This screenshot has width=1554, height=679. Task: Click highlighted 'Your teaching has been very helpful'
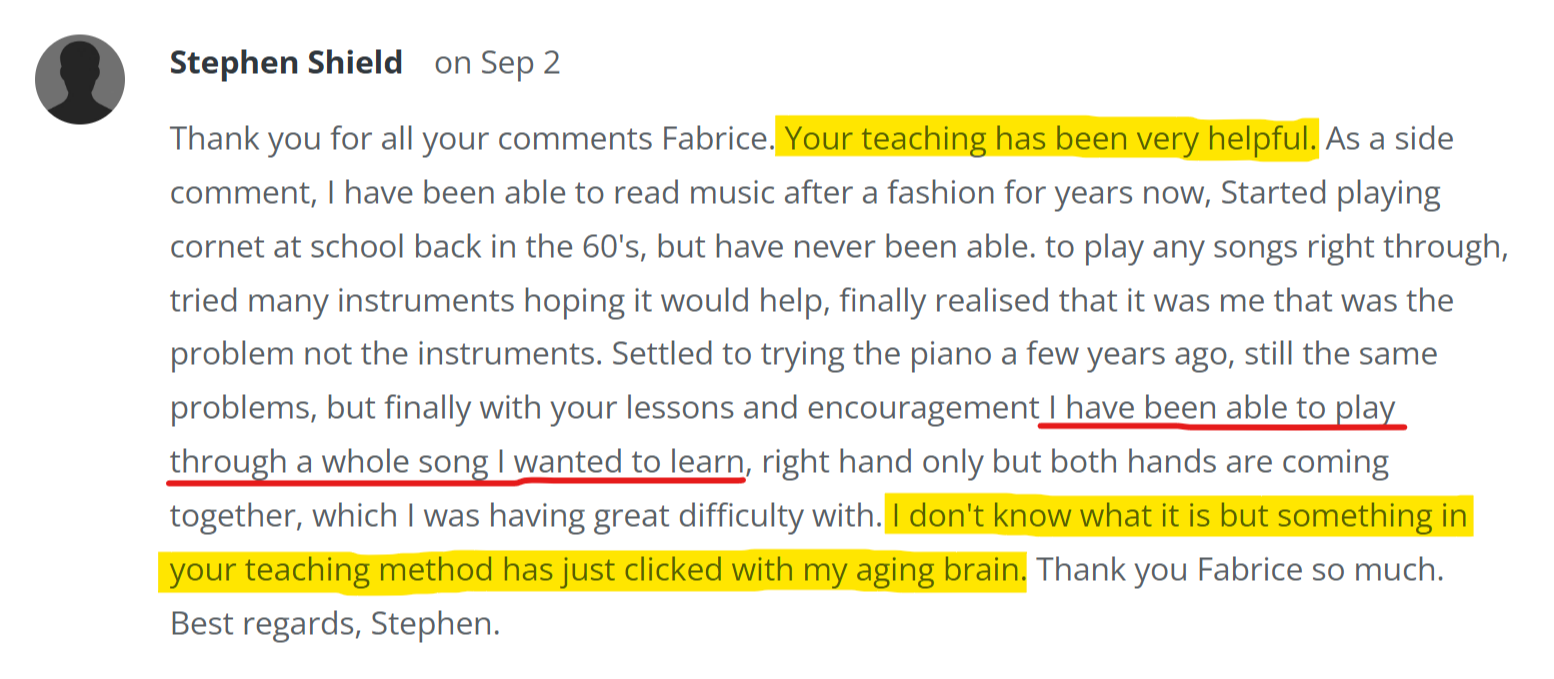pos(1050,139)
